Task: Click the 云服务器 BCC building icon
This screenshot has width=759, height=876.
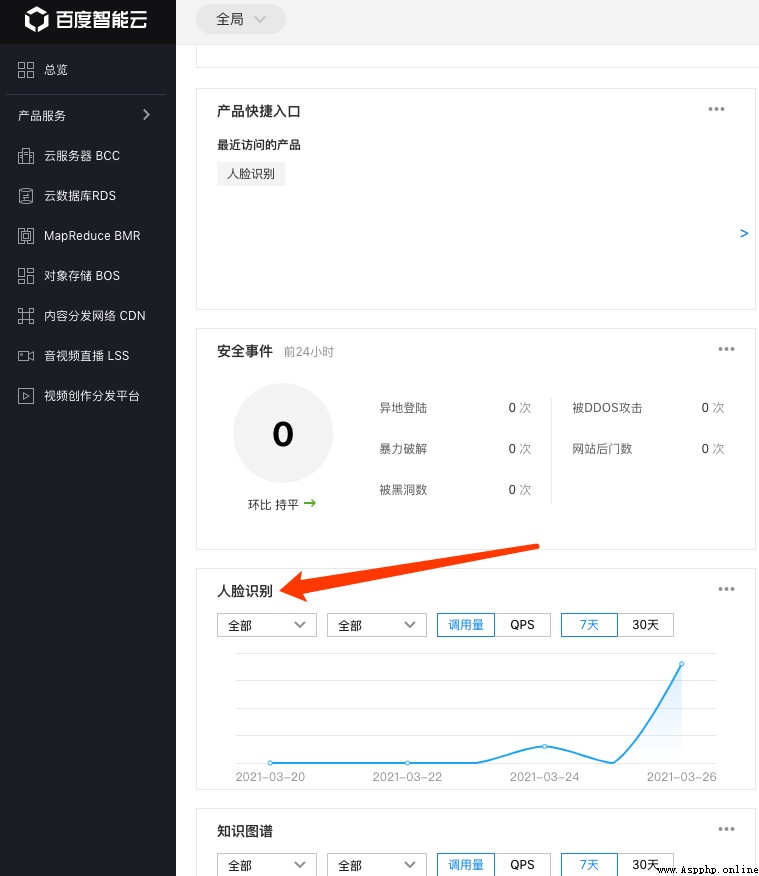Action: point(26,156)
